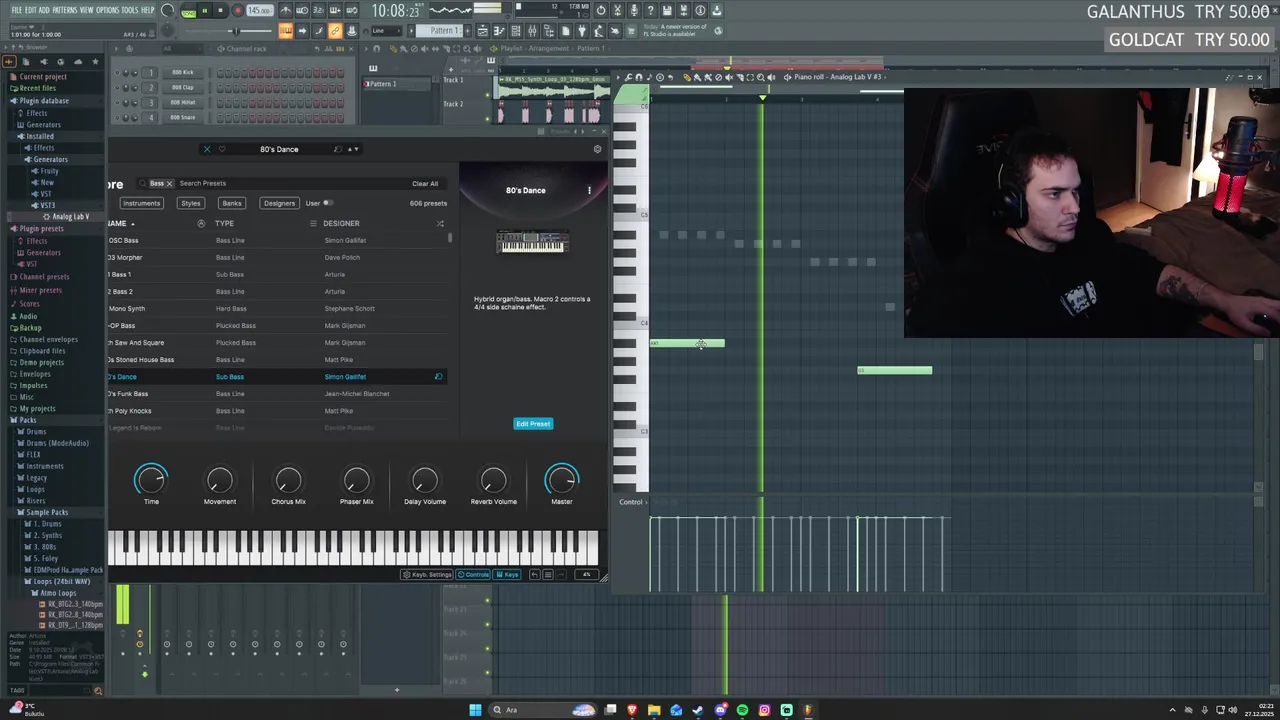
Task: Open the FILE menu
Action: click(x=16, y=10)
